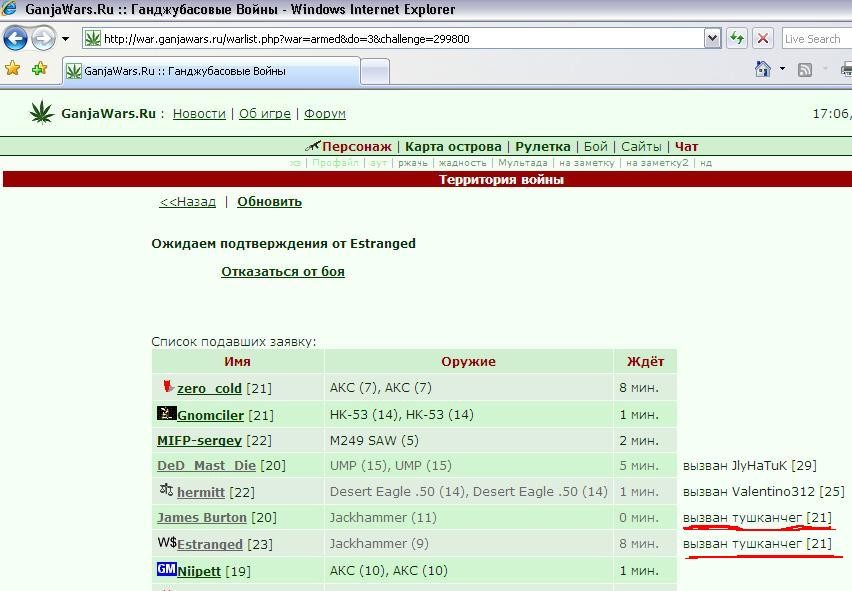Viewport: 852px width, 591px height.
Task: Click Add to Favorites icon
Action: (x=39, y=68)
